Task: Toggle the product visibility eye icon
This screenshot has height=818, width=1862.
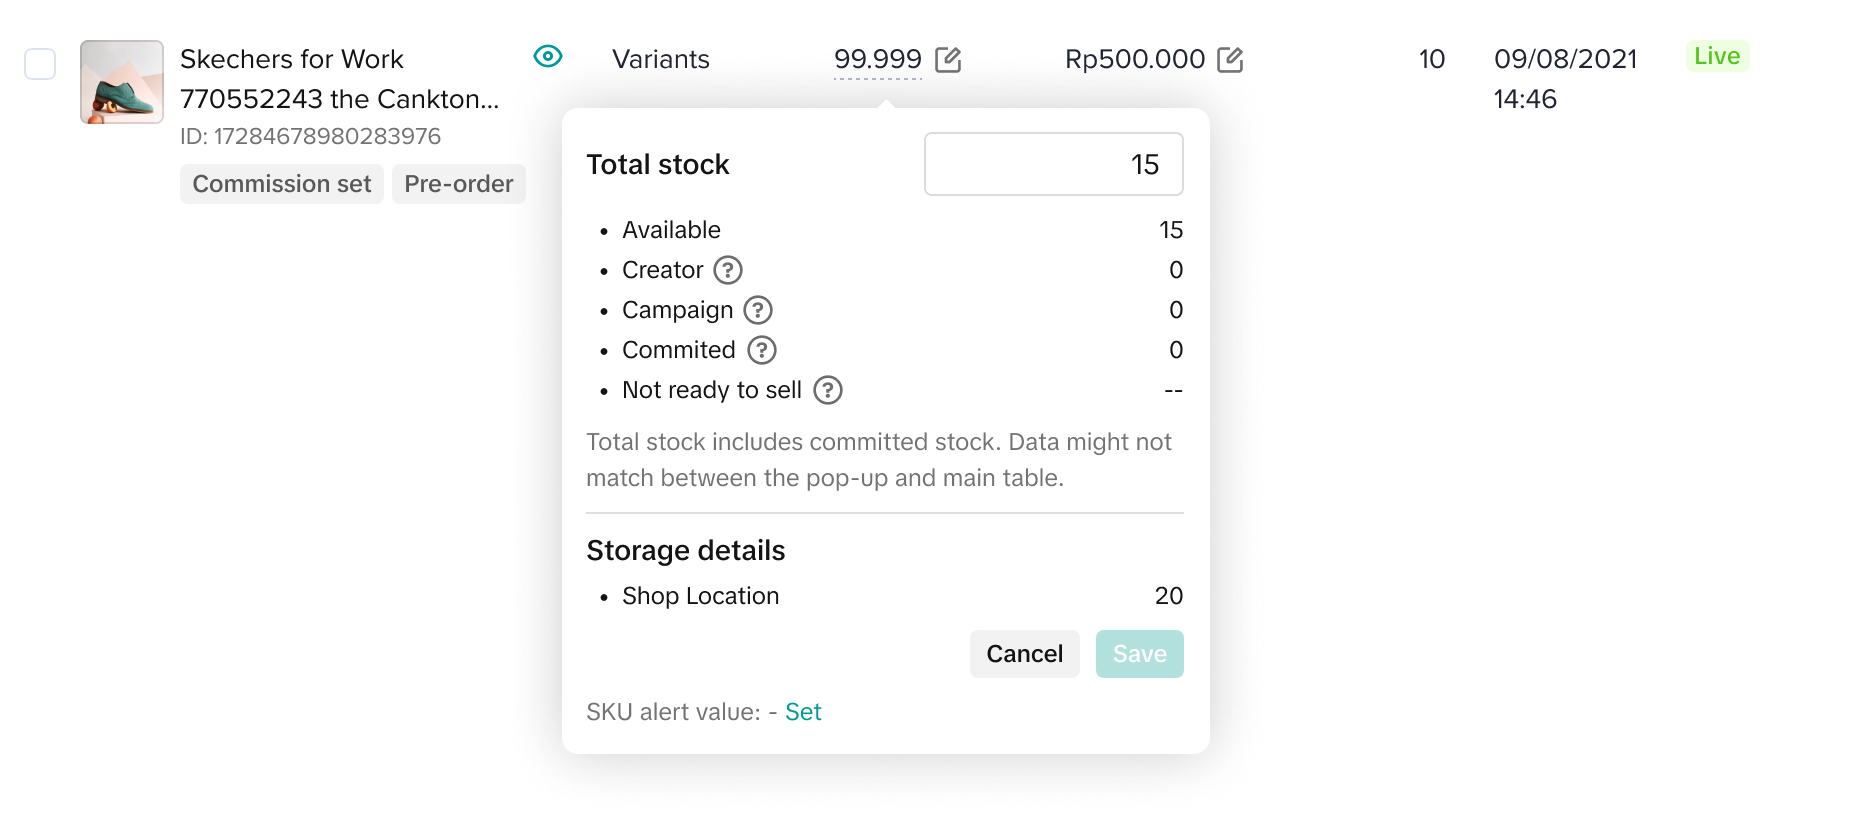Action: 548,56
